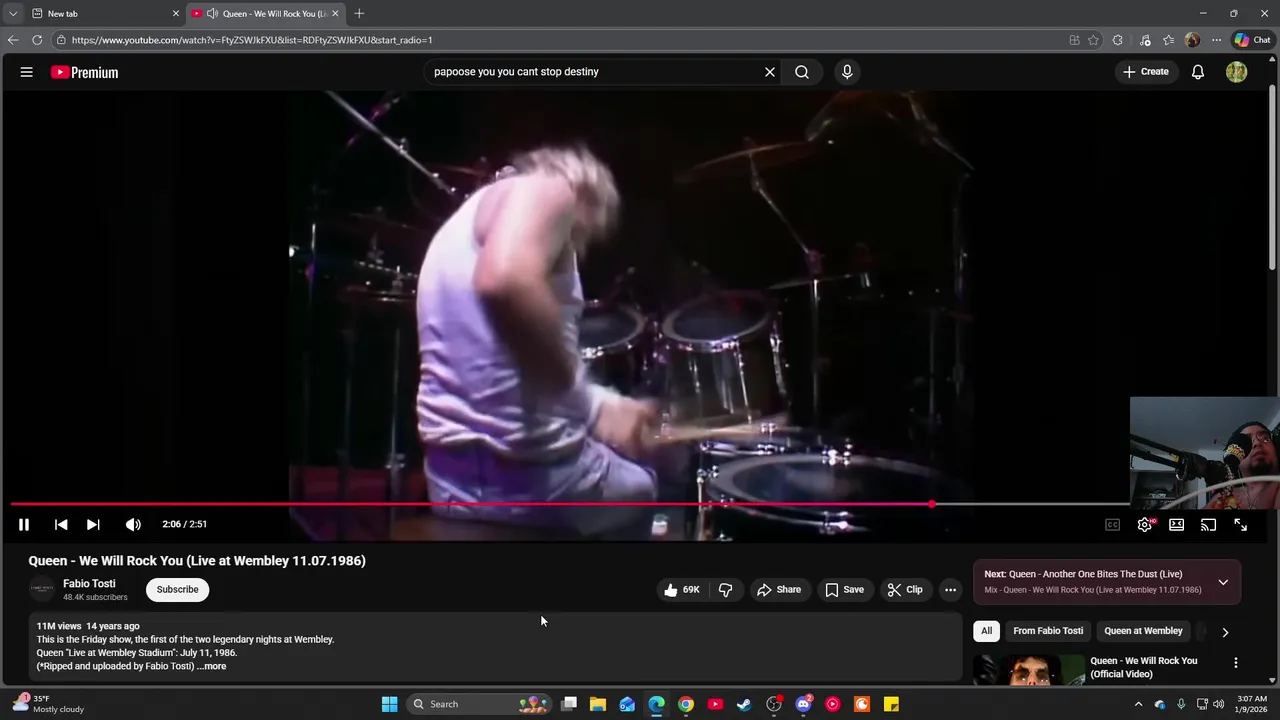Create a Clip of the video

click(905, 590)
